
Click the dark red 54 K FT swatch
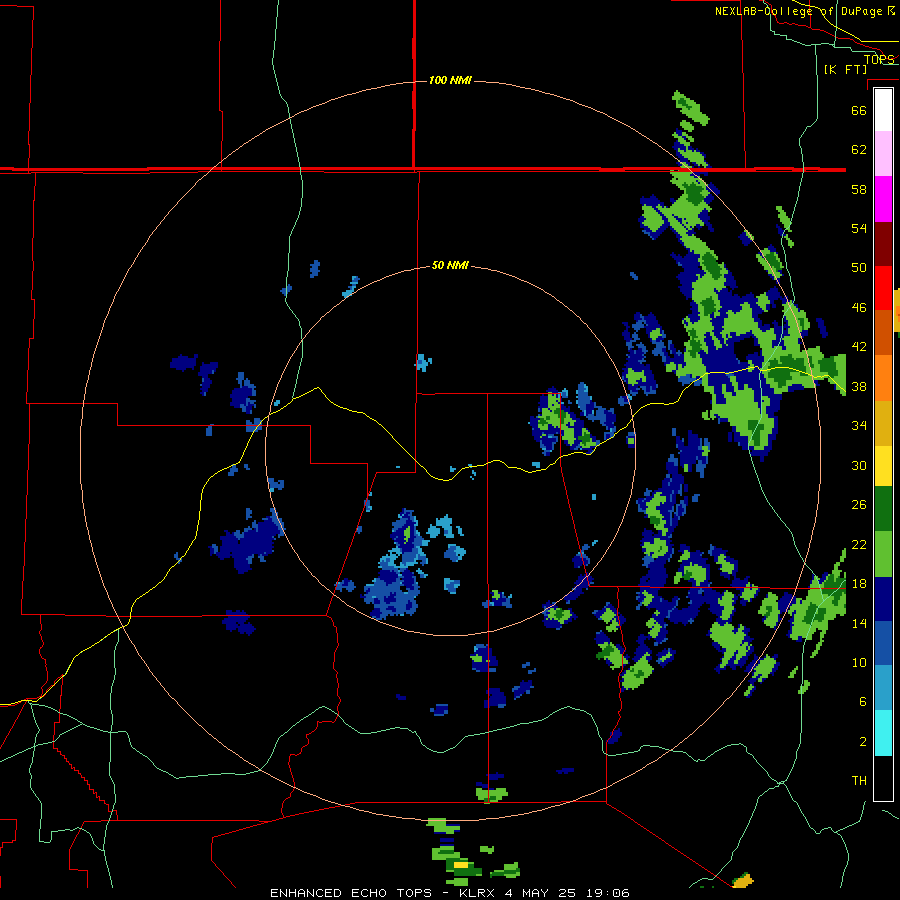pyautogui.click(x=883, y=244)
